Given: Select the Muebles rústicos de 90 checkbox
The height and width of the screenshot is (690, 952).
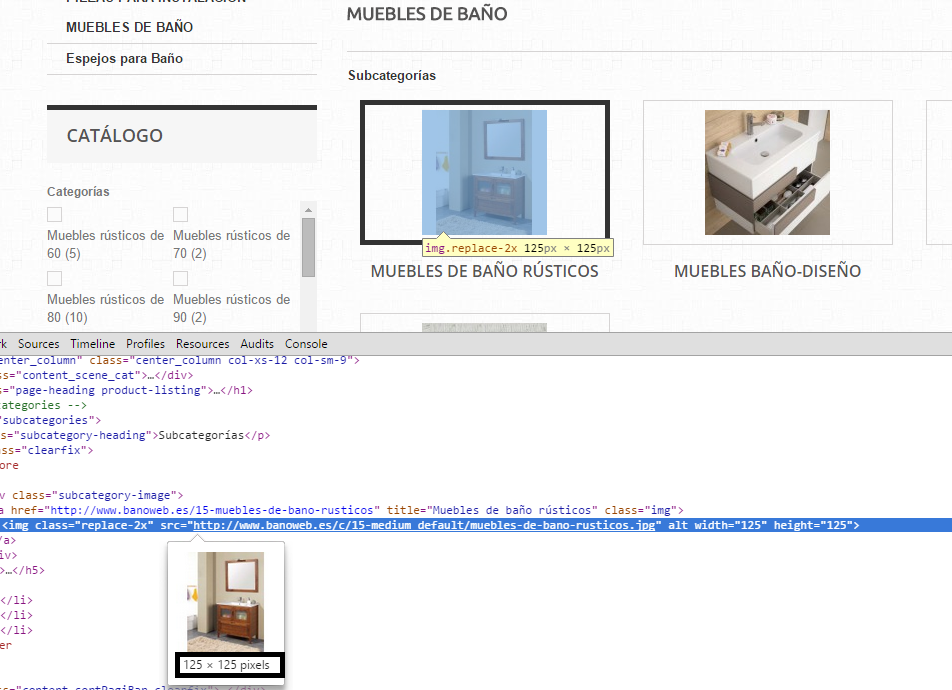Looking at the screenshot, I should (x=181, y=279).
